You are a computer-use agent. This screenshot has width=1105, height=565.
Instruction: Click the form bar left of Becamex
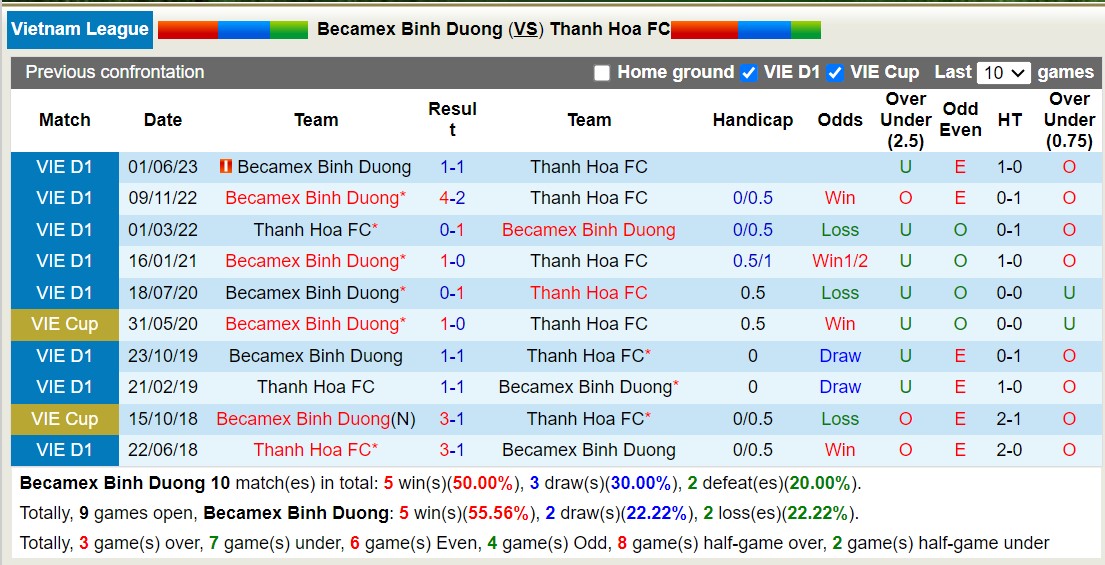tap(233, 30)
